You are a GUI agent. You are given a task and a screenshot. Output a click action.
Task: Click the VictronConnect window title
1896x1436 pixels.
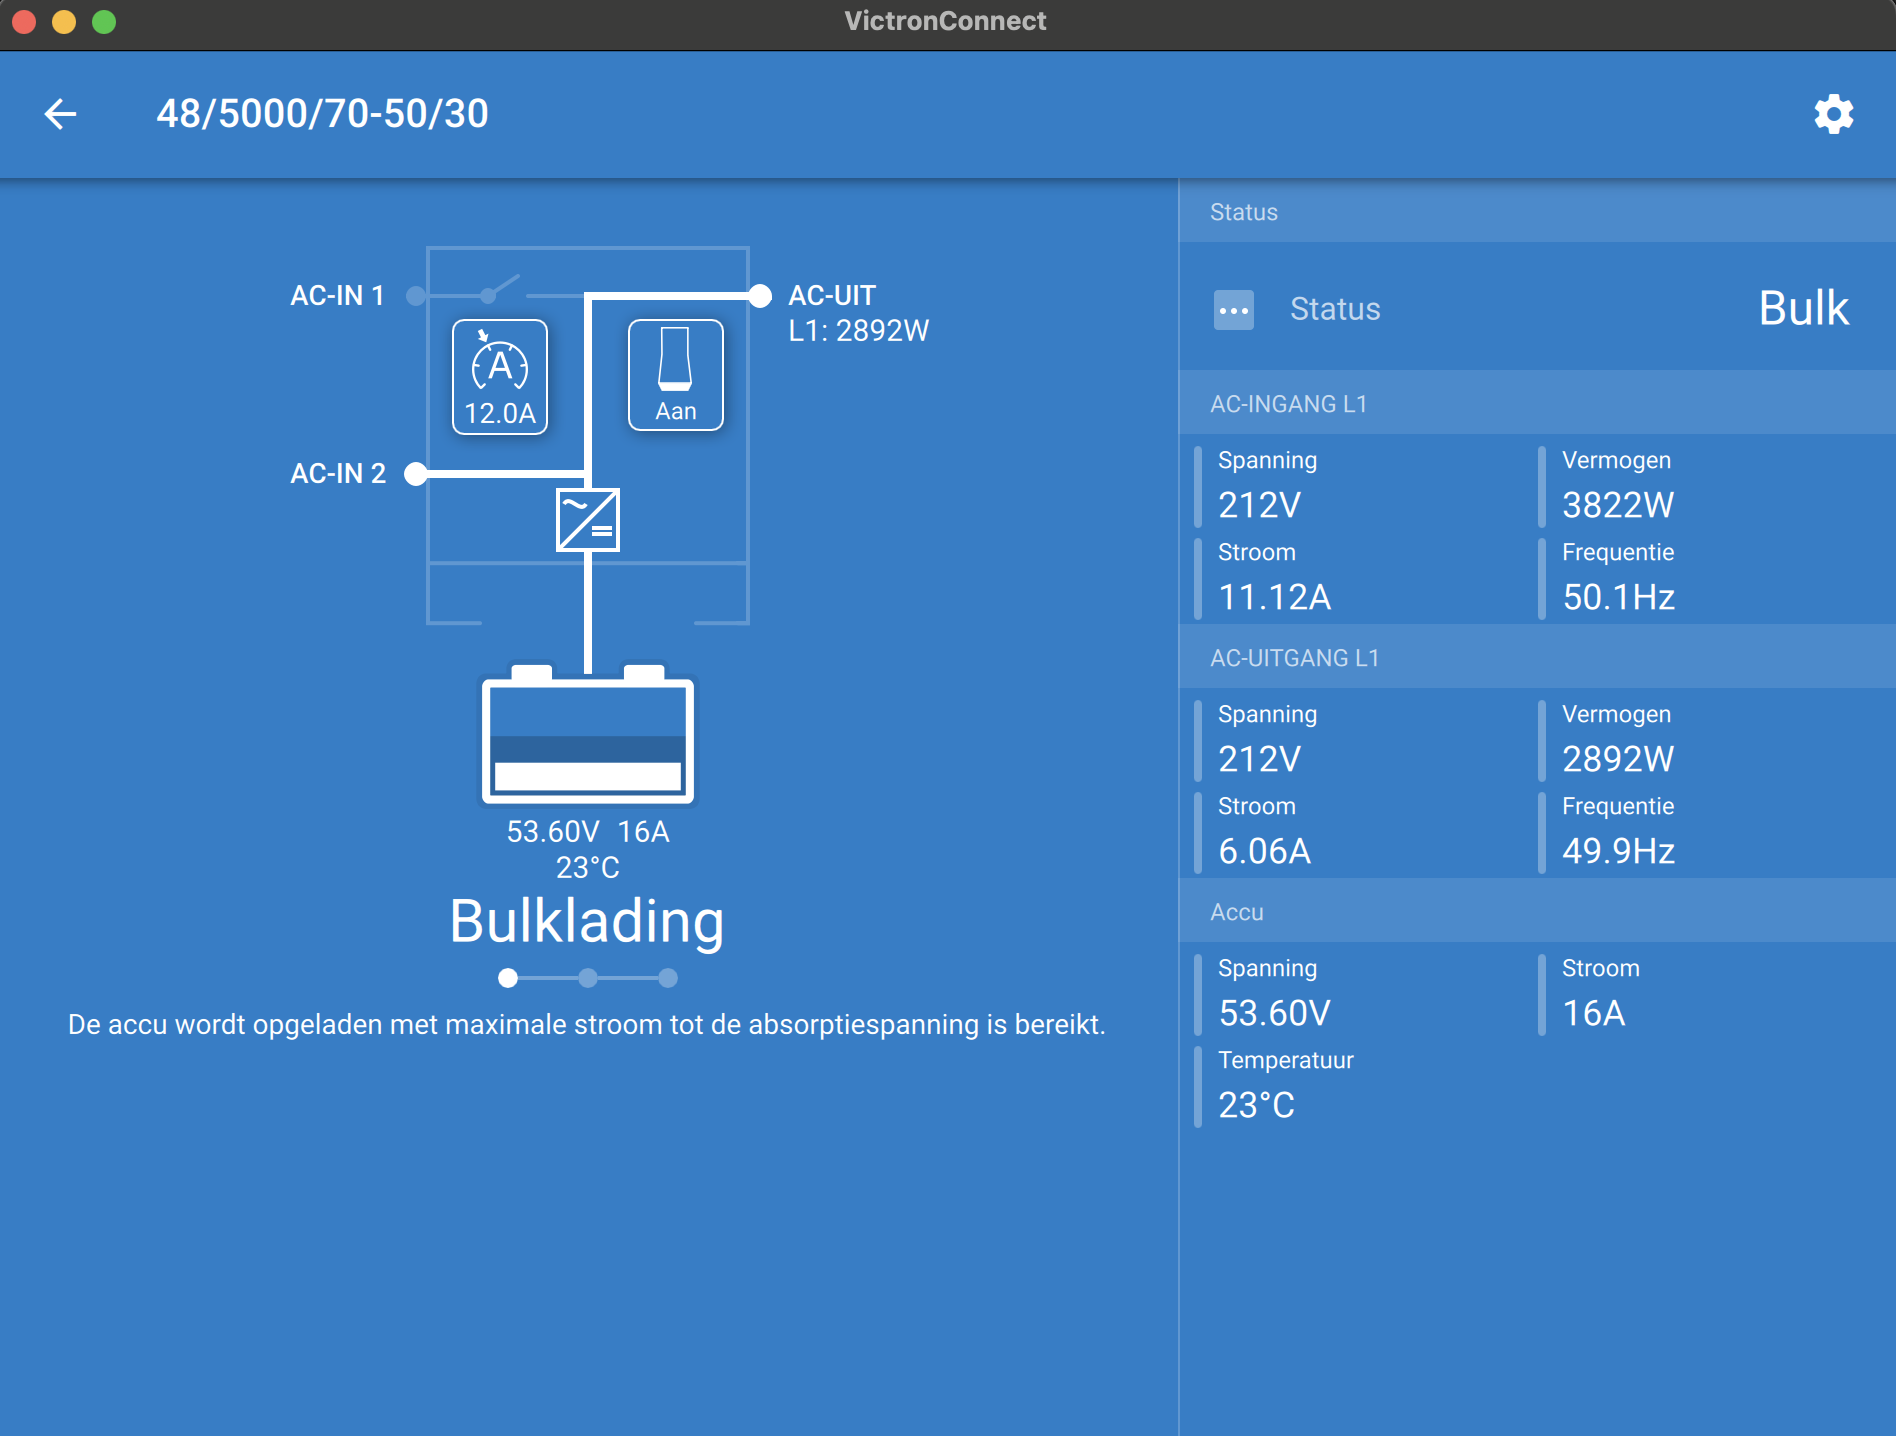pos(945,21)
